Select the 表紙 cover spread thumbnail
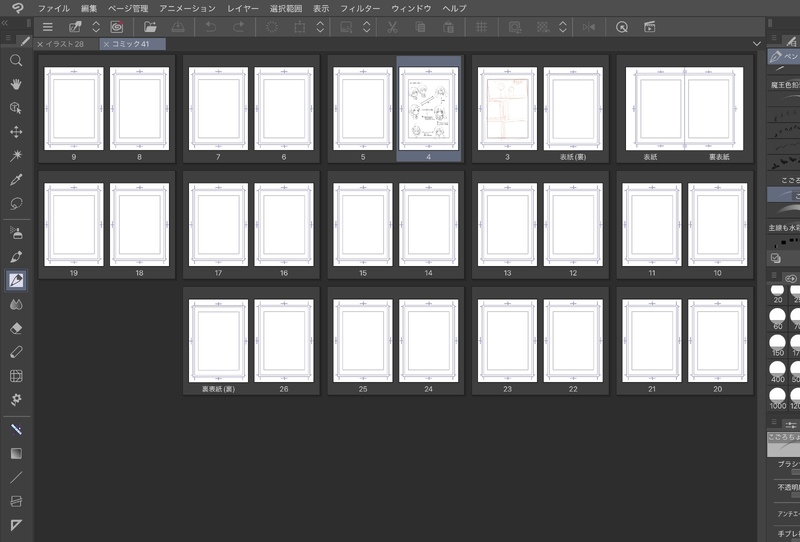The image size is (800, 542). 684,108
